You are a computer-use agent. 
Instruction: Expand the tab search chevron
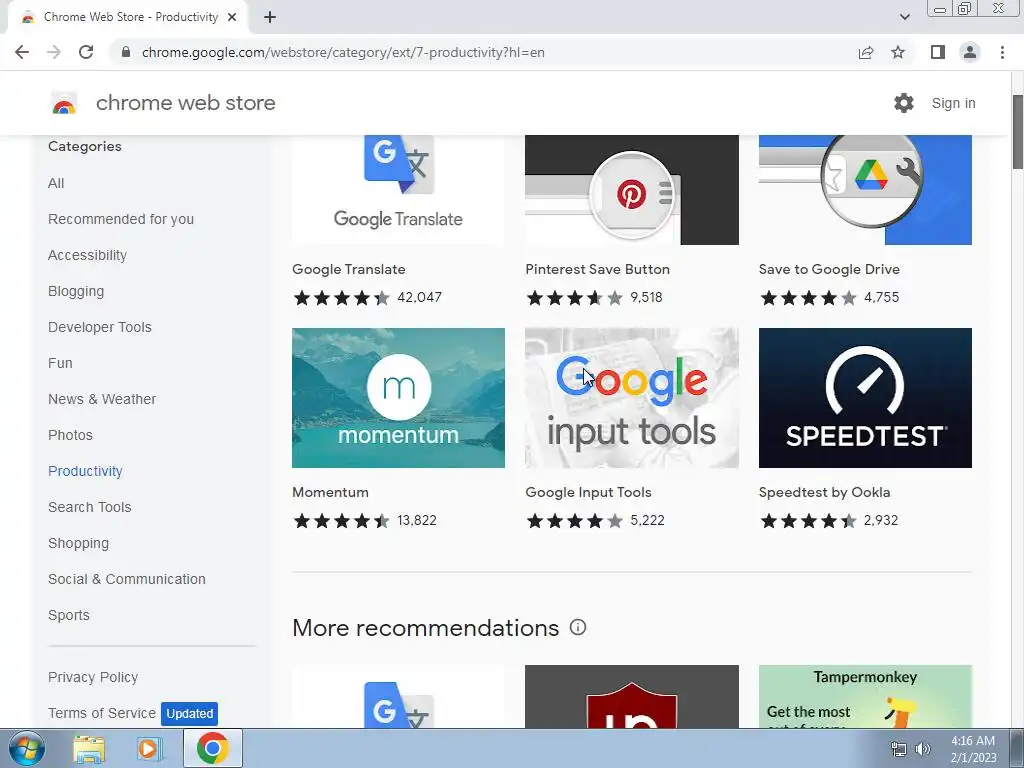(x=904, y=17)
